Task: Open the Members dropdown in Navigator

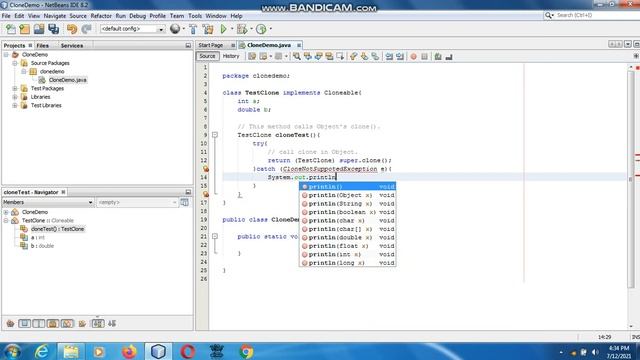Action: [90, 202]
